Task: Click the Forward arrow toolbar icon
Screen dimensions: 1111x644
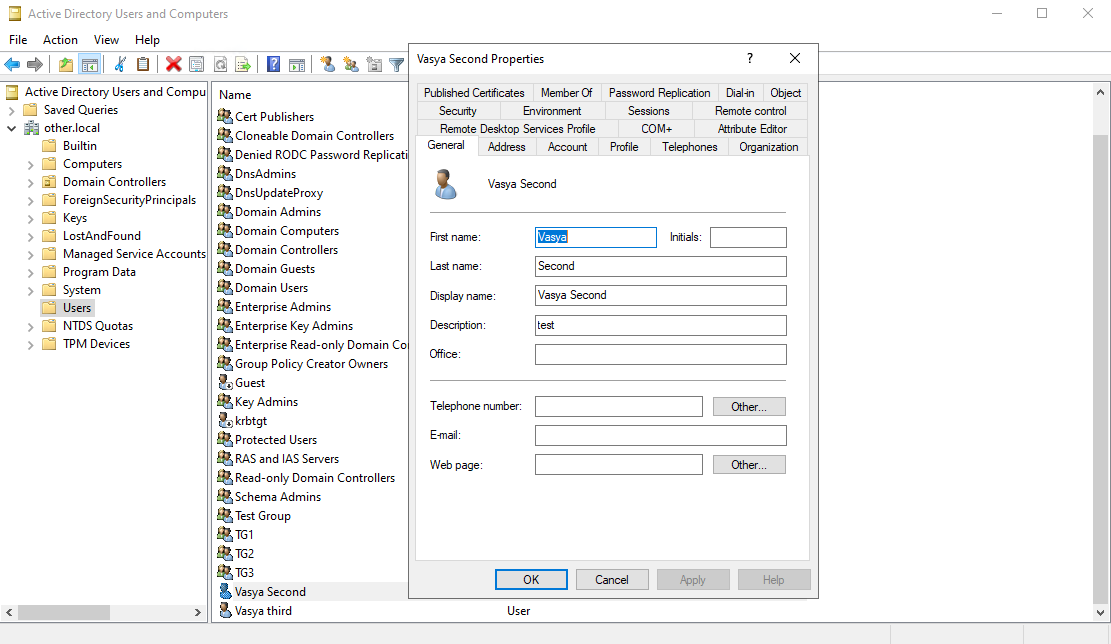Action: [35, 64]
